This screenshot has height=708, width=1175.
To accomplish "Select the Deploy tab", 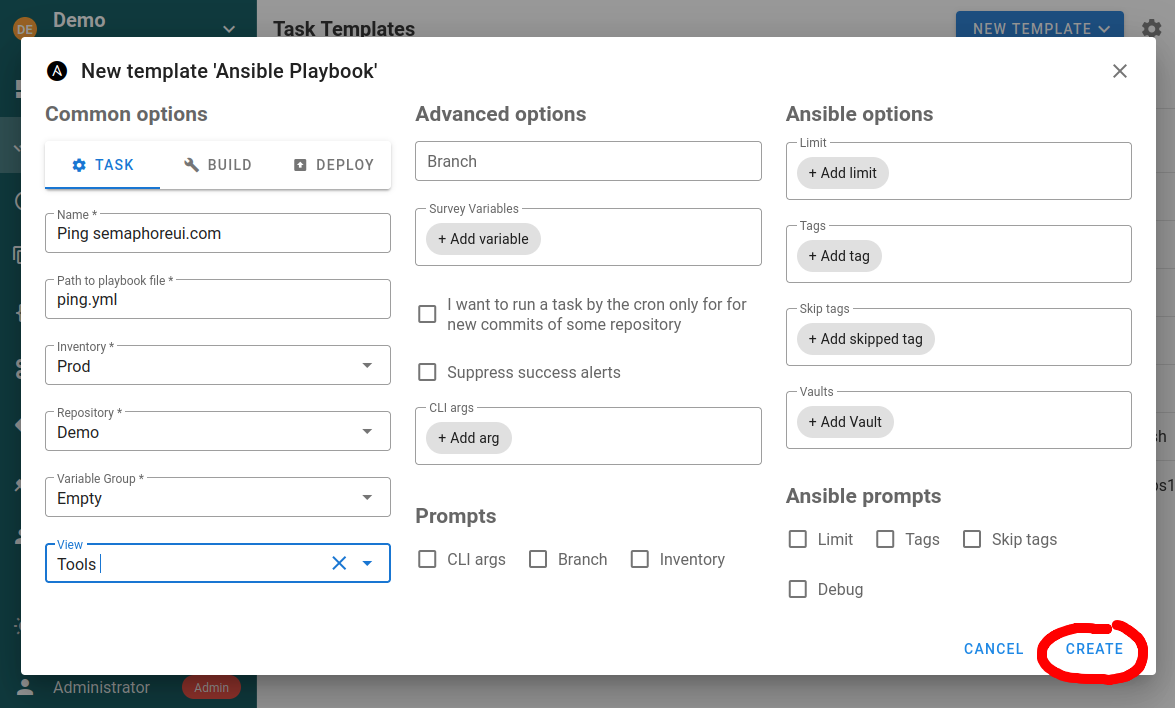I will pyautogui.click(x=333, y=165).
